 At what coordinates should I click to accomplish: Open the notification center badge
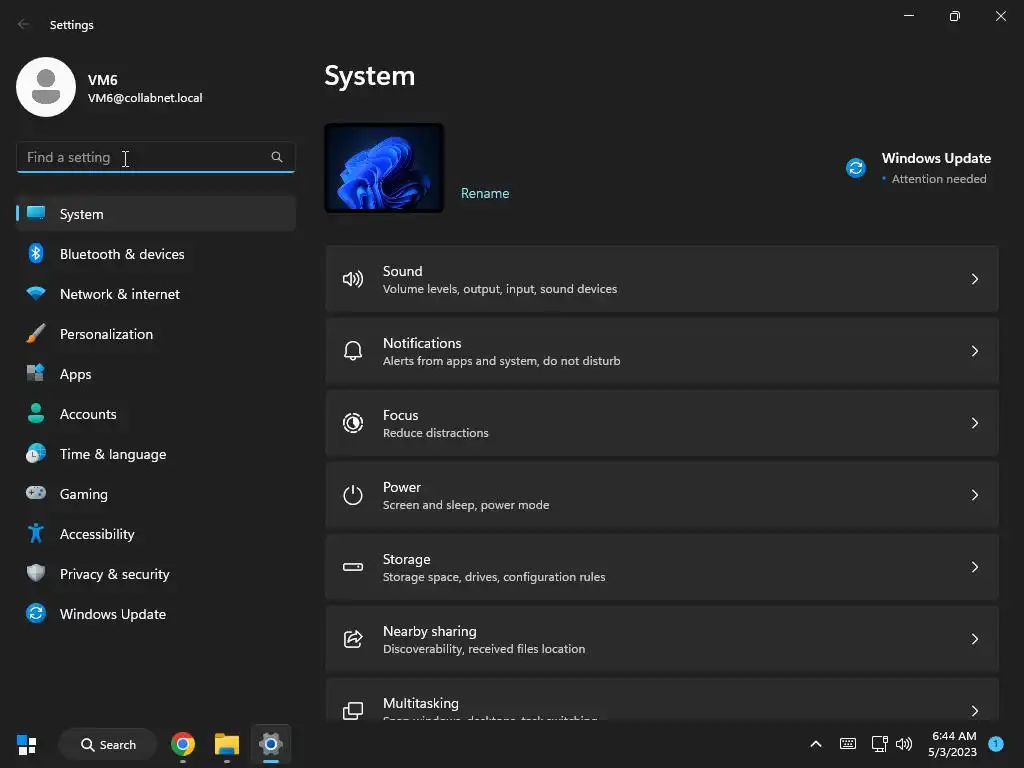click(x=995, y=743)
